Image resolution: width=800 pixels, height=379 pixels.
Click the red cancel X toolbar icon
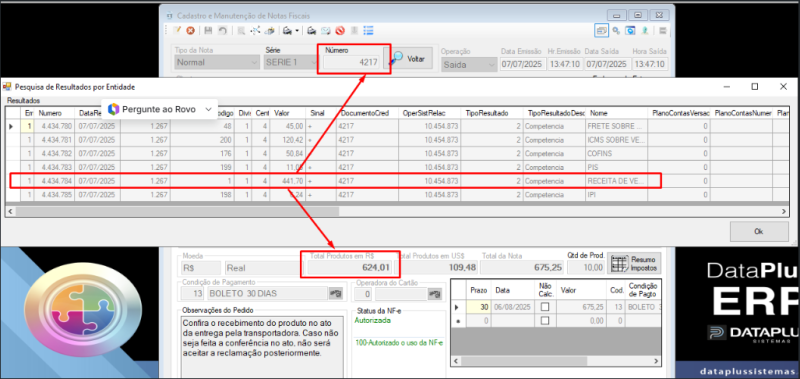click(x=190, y=31)
